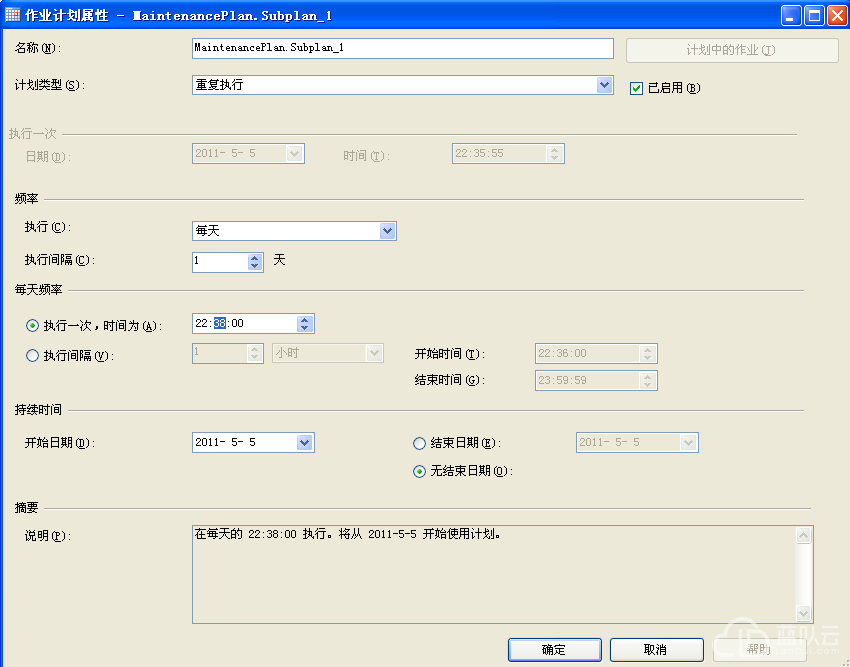Expand the 执行 frequency dropdown showing 每天
Viewport: 850px width, 667px height.
pyautogui.click(x=388, y=231)
